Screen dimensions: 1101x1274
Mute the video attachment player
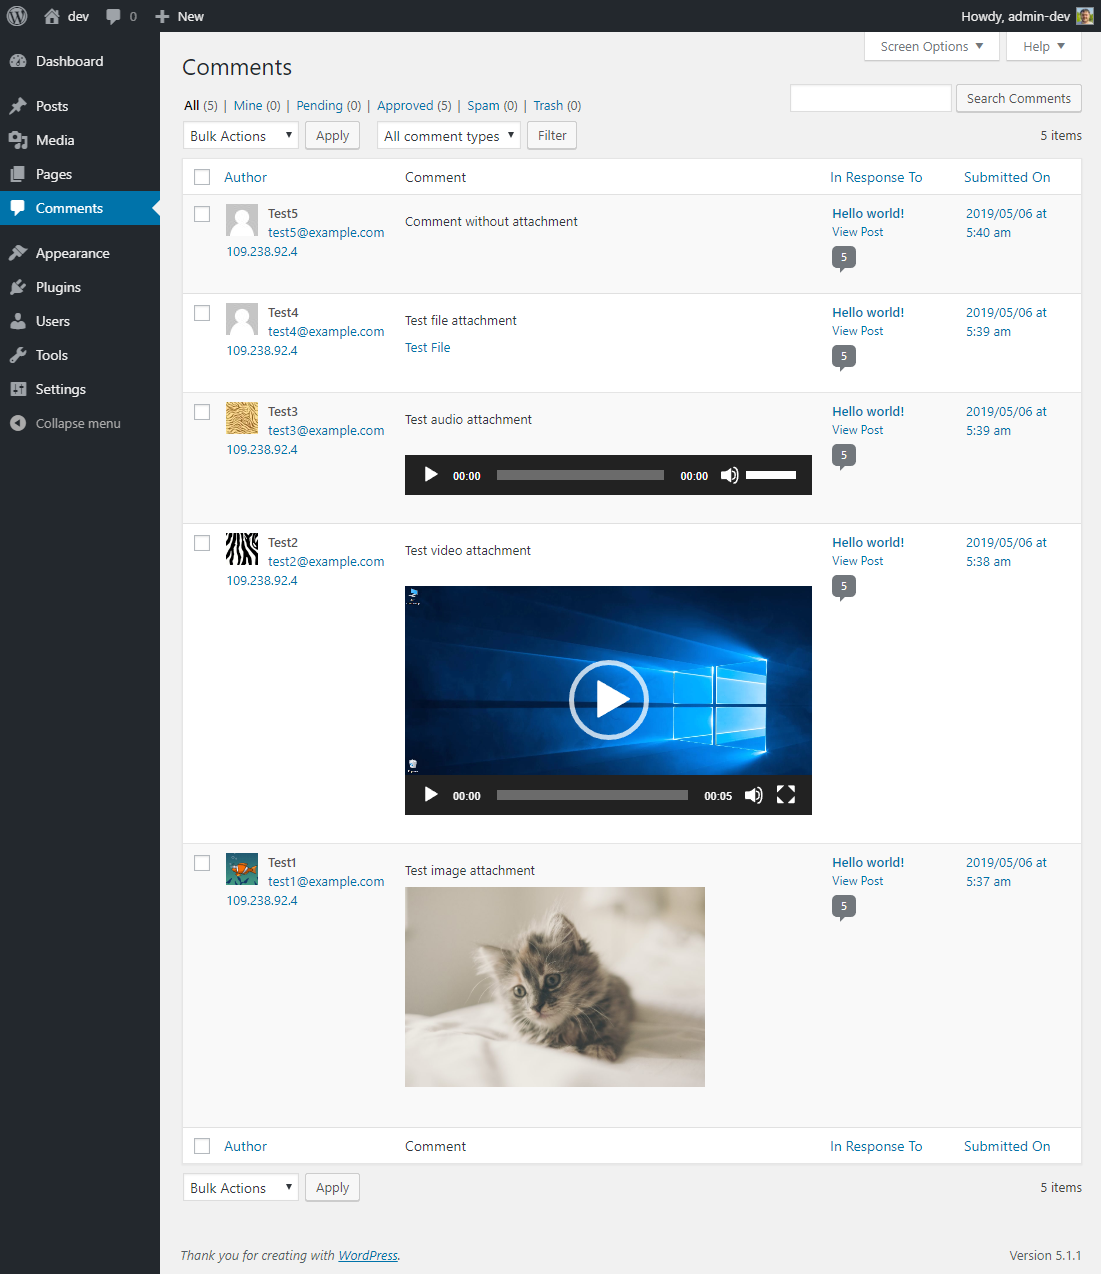[x=754, y=795]
